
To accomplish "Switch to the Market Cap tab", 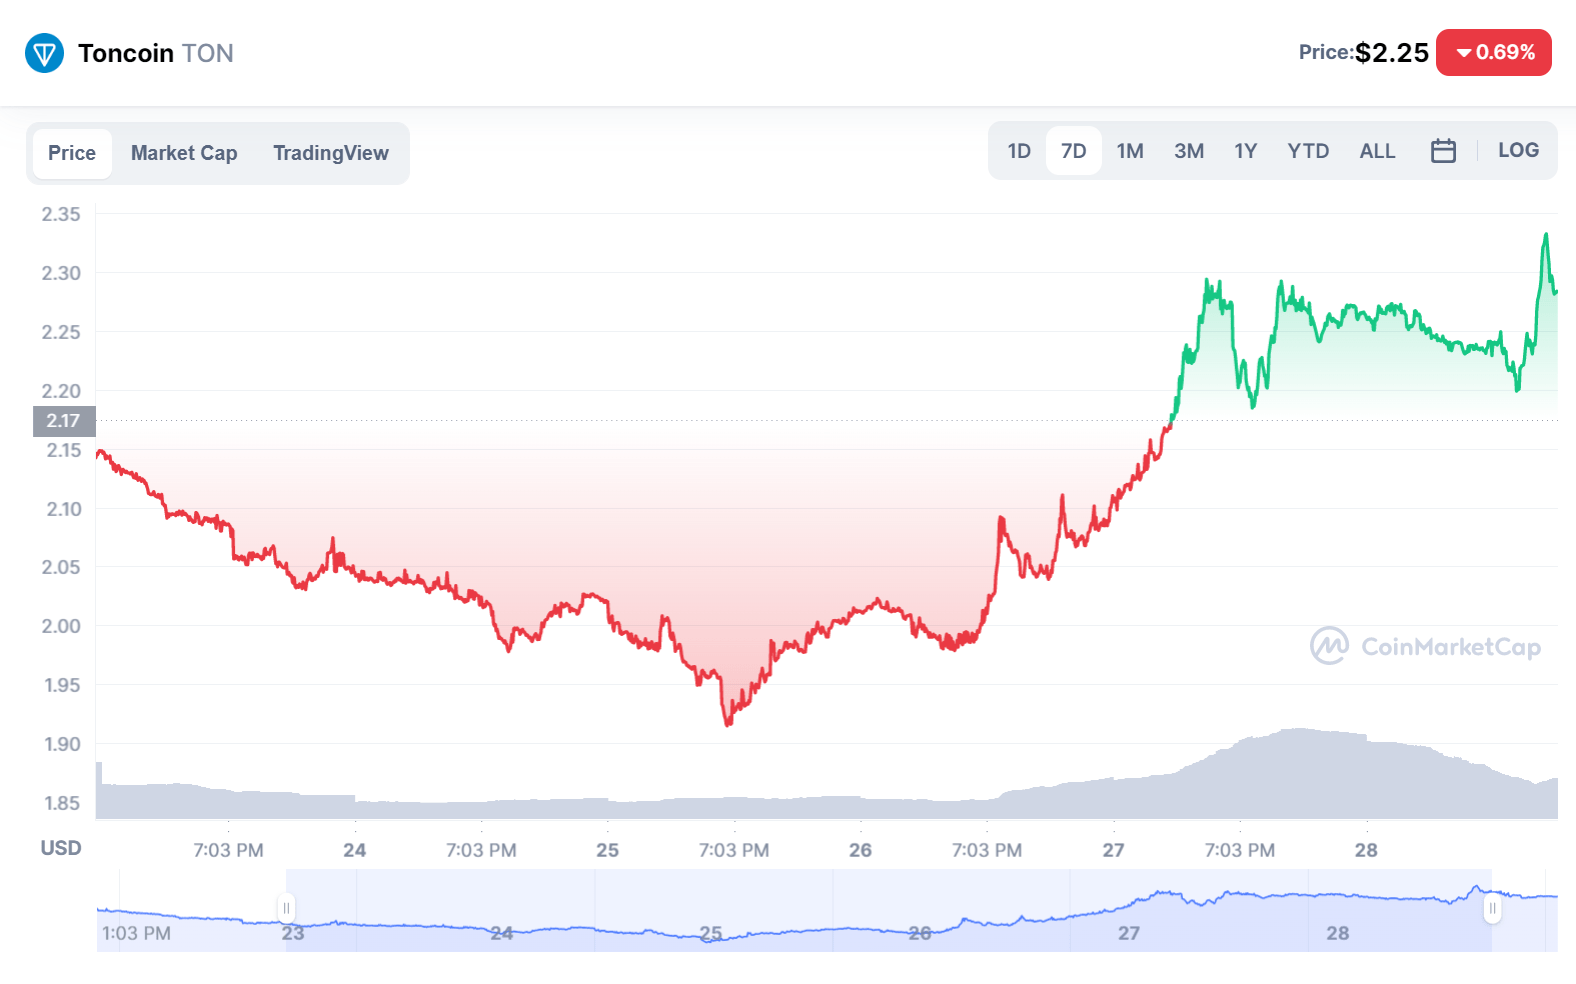I will 184,153.
